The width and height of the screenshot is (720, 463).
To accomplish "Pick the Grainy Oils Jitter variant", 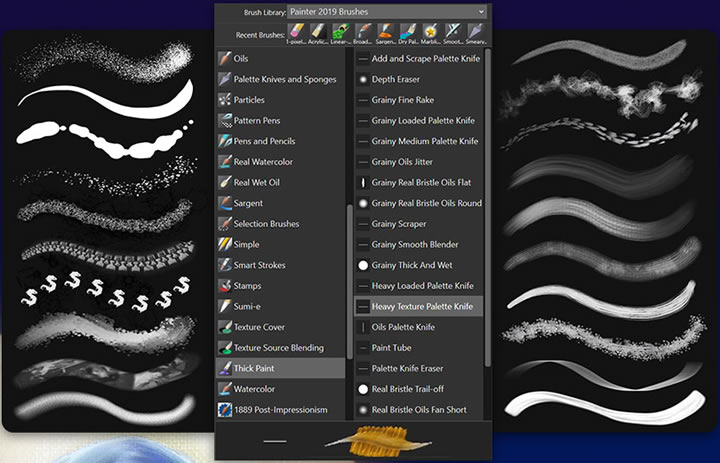I will pyautogui.click(x=419, y=162).
